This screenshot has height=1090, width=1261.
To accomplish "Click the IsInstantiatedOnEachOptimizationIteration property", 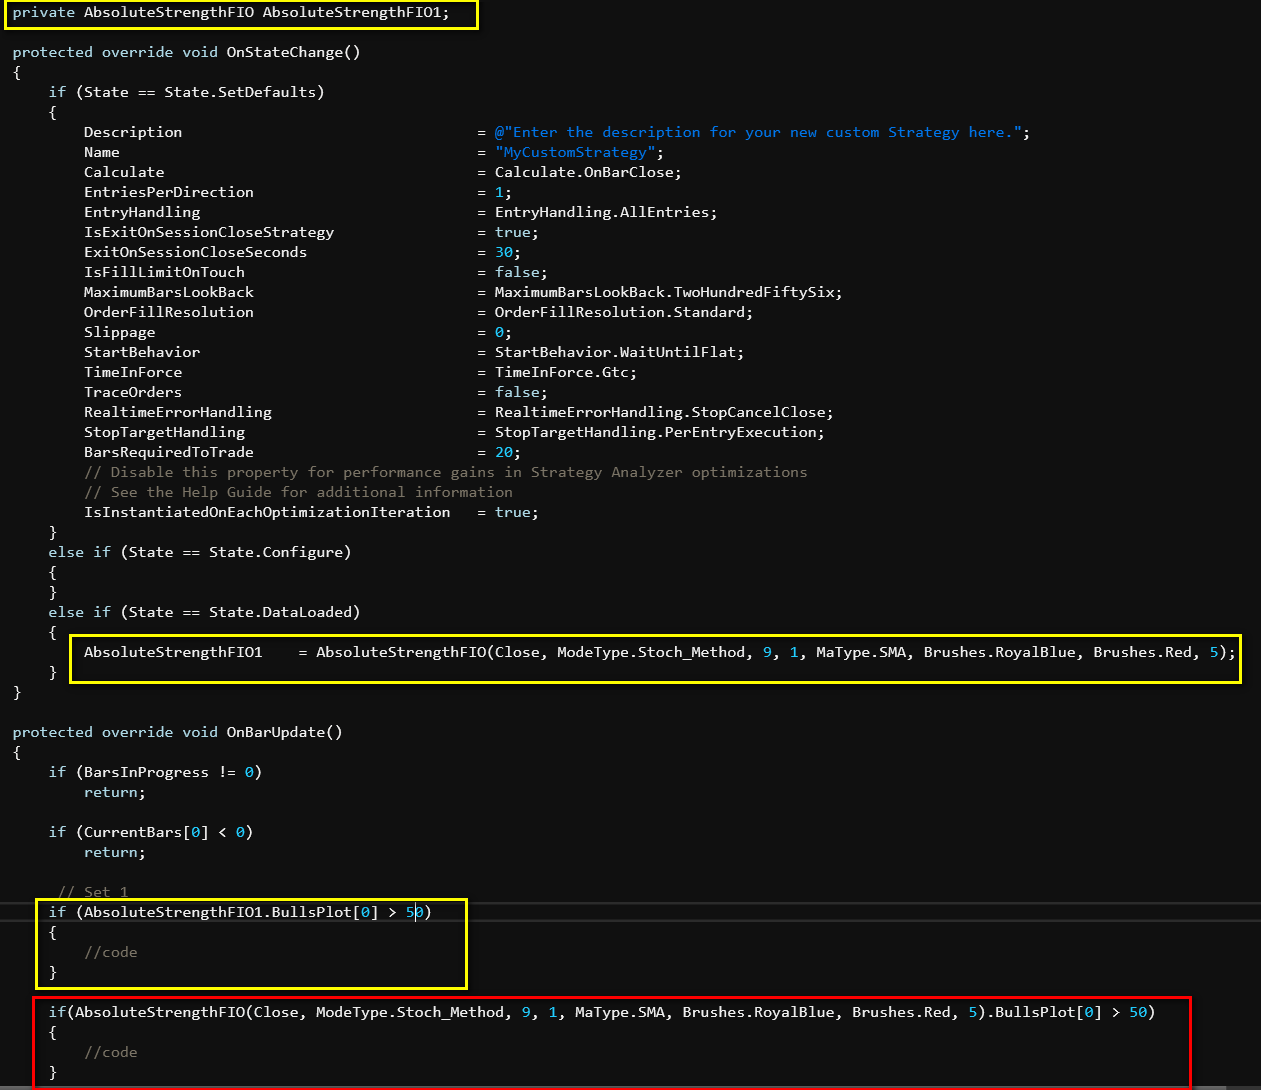I will pyautogui.click(x=267, y=512).
